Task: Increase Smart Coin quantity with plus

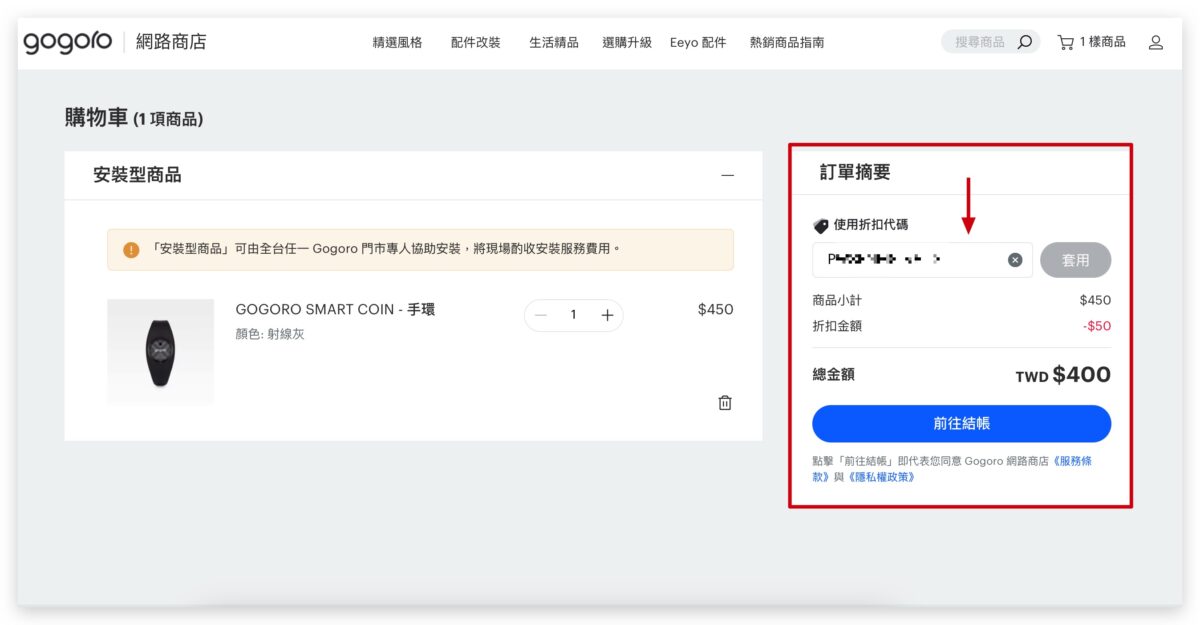Action: coord(607,315)
